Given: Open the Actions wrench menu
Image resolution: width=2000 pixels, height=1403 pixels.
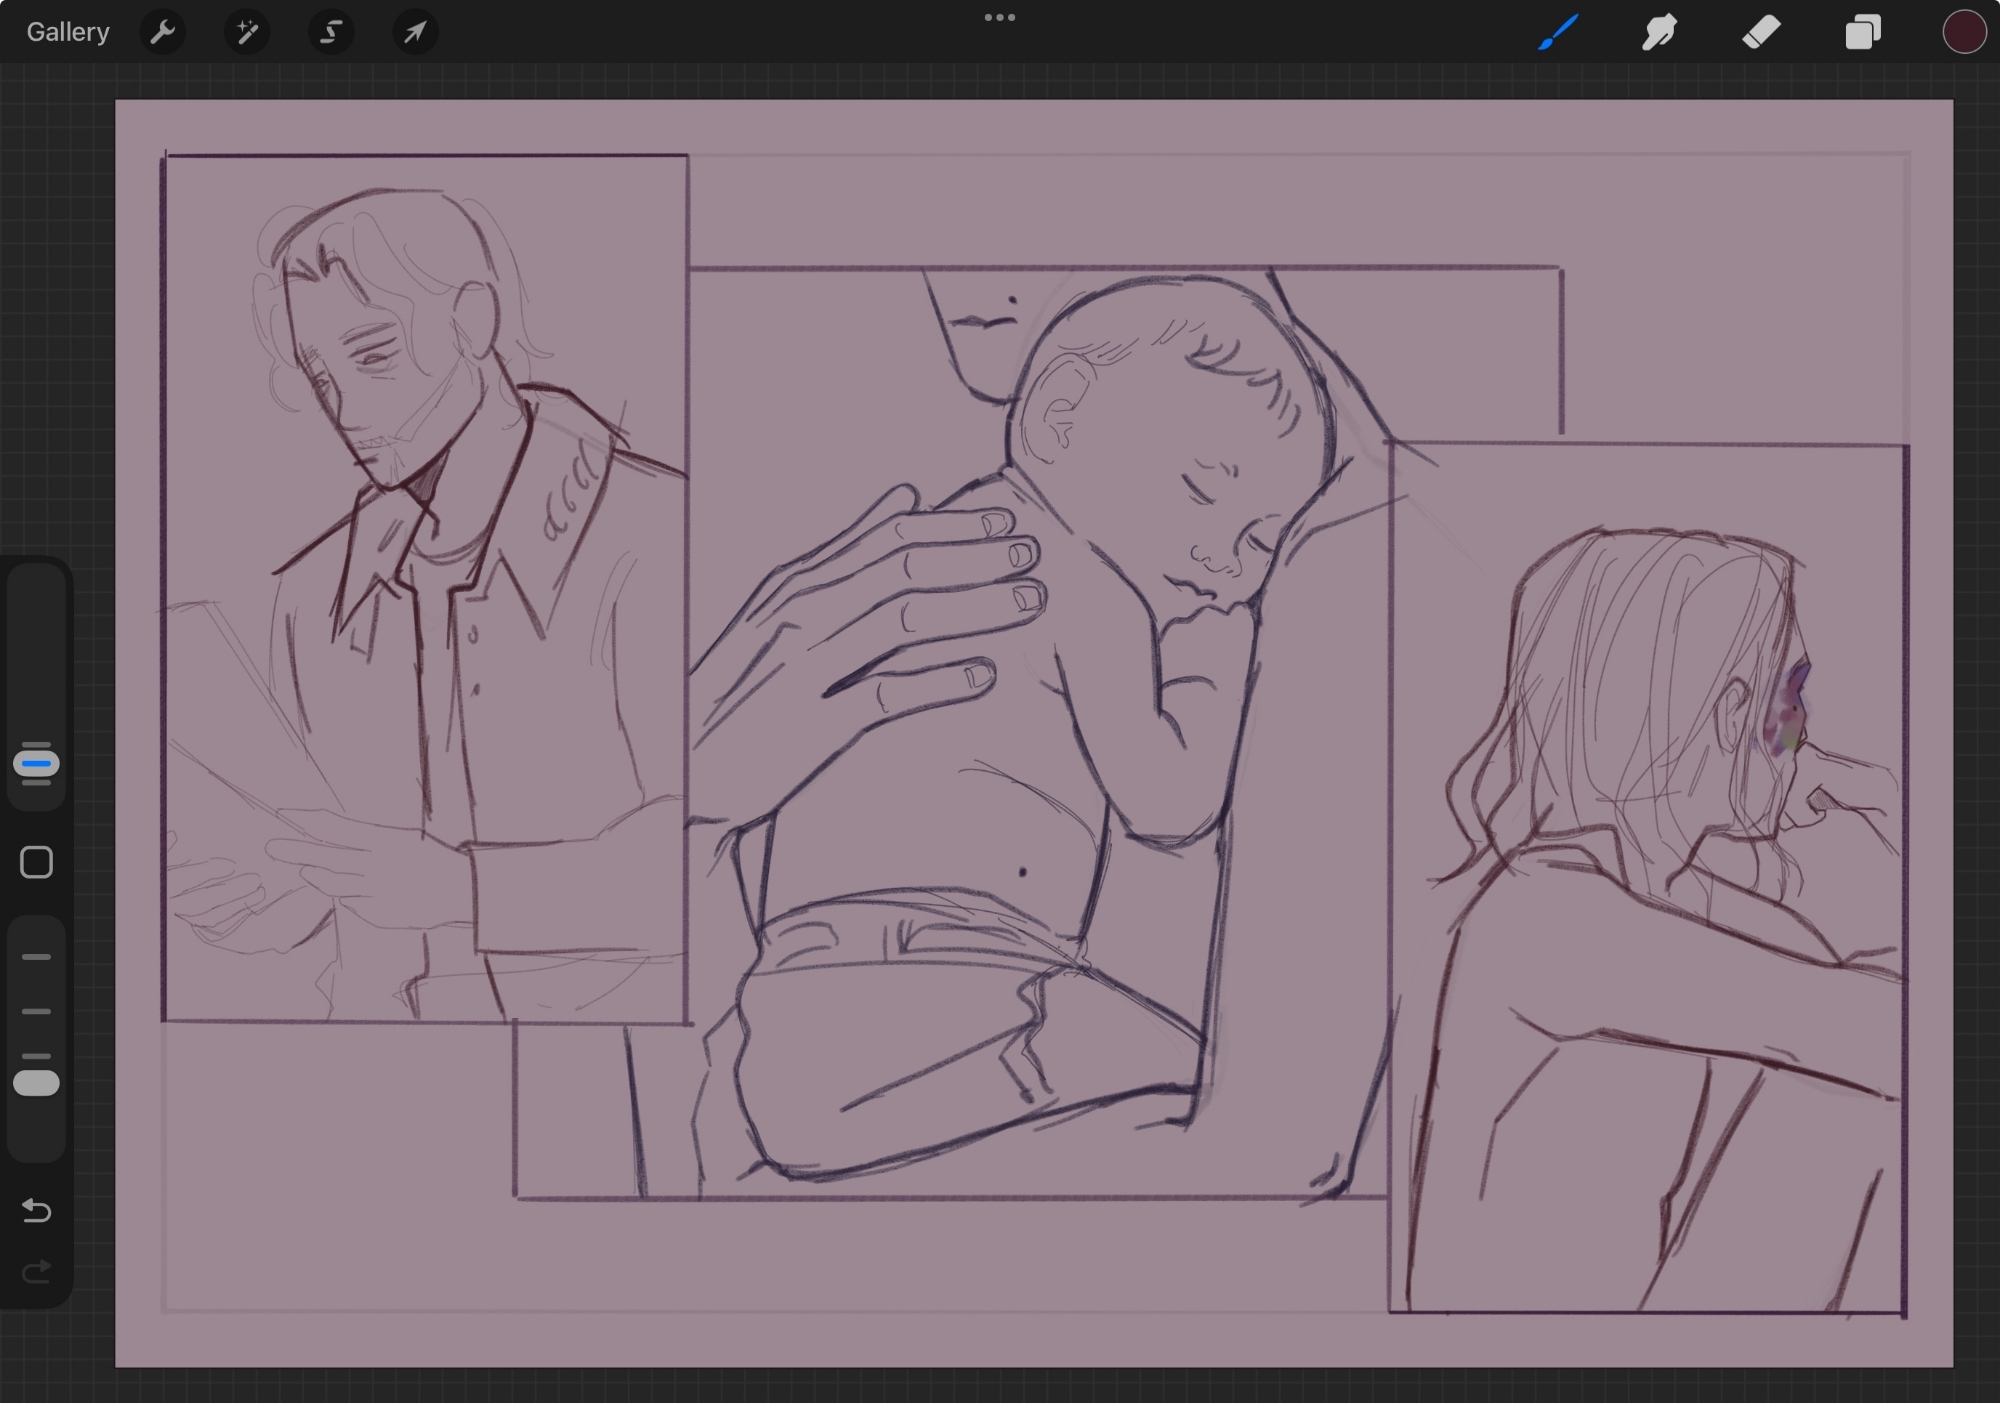Looking at the screenshot, I should click(162, 32).
